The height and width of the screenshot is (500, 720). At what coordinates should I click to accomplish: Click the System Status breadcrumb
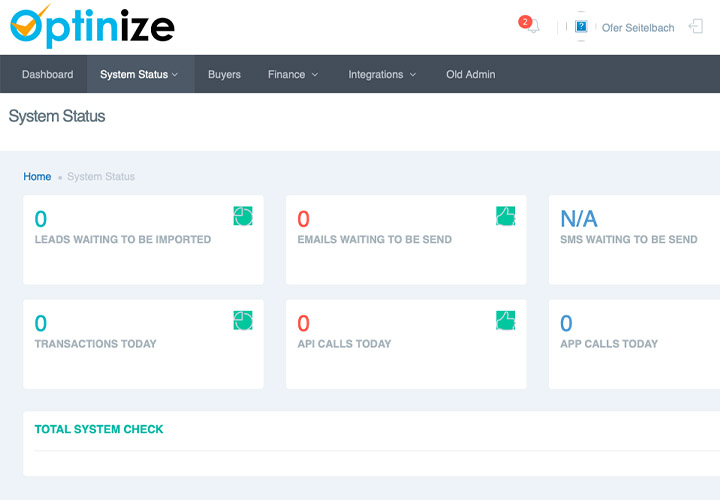coord(101,177)
